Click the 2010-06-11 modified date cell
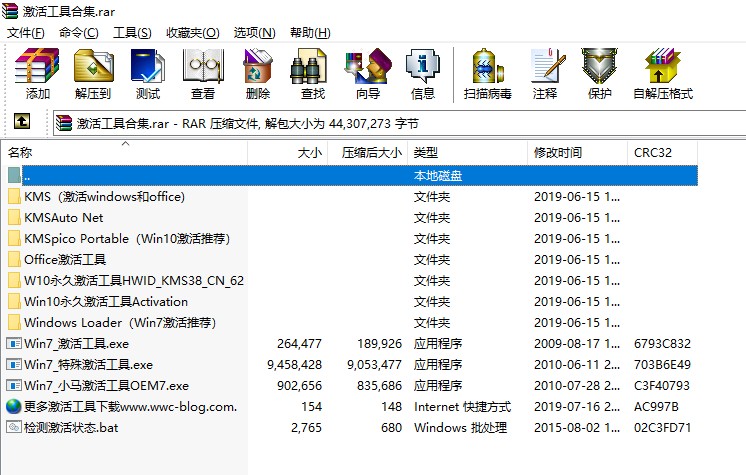Screen dimensions: 746x475 (x=577, y=365)
